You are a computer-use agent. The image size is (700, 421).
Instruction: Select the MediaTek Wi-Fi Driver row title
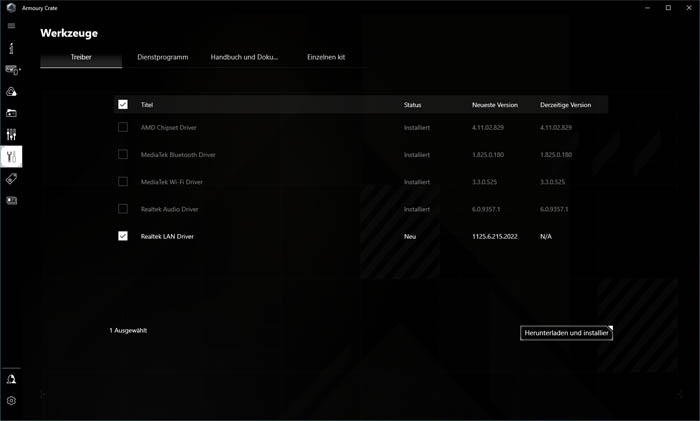click(x=171, y=182)
